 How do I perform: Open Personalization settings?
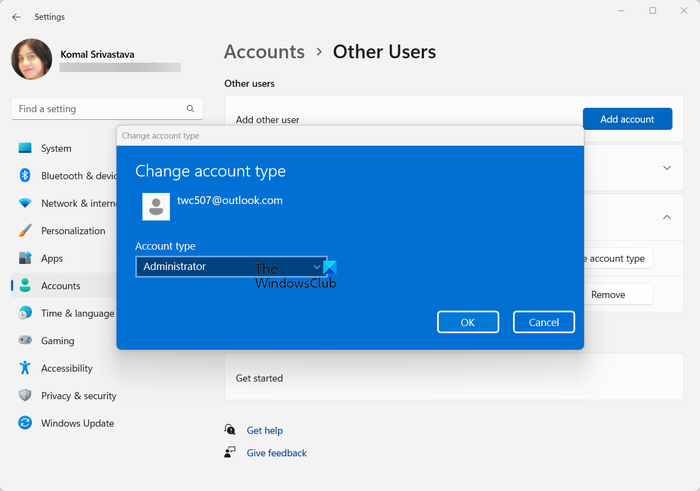(65, 231)
